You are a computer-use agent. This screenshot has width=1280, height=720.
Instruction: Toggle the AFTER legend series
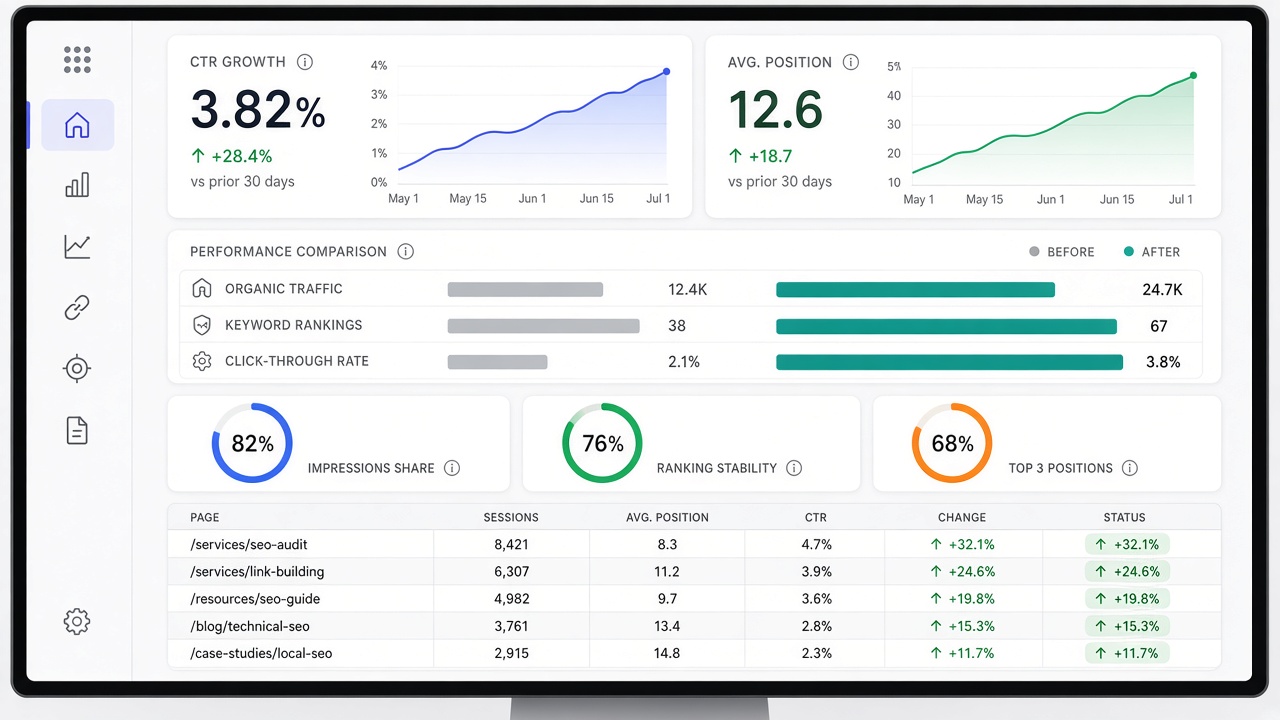click(x=1152, y=252)
